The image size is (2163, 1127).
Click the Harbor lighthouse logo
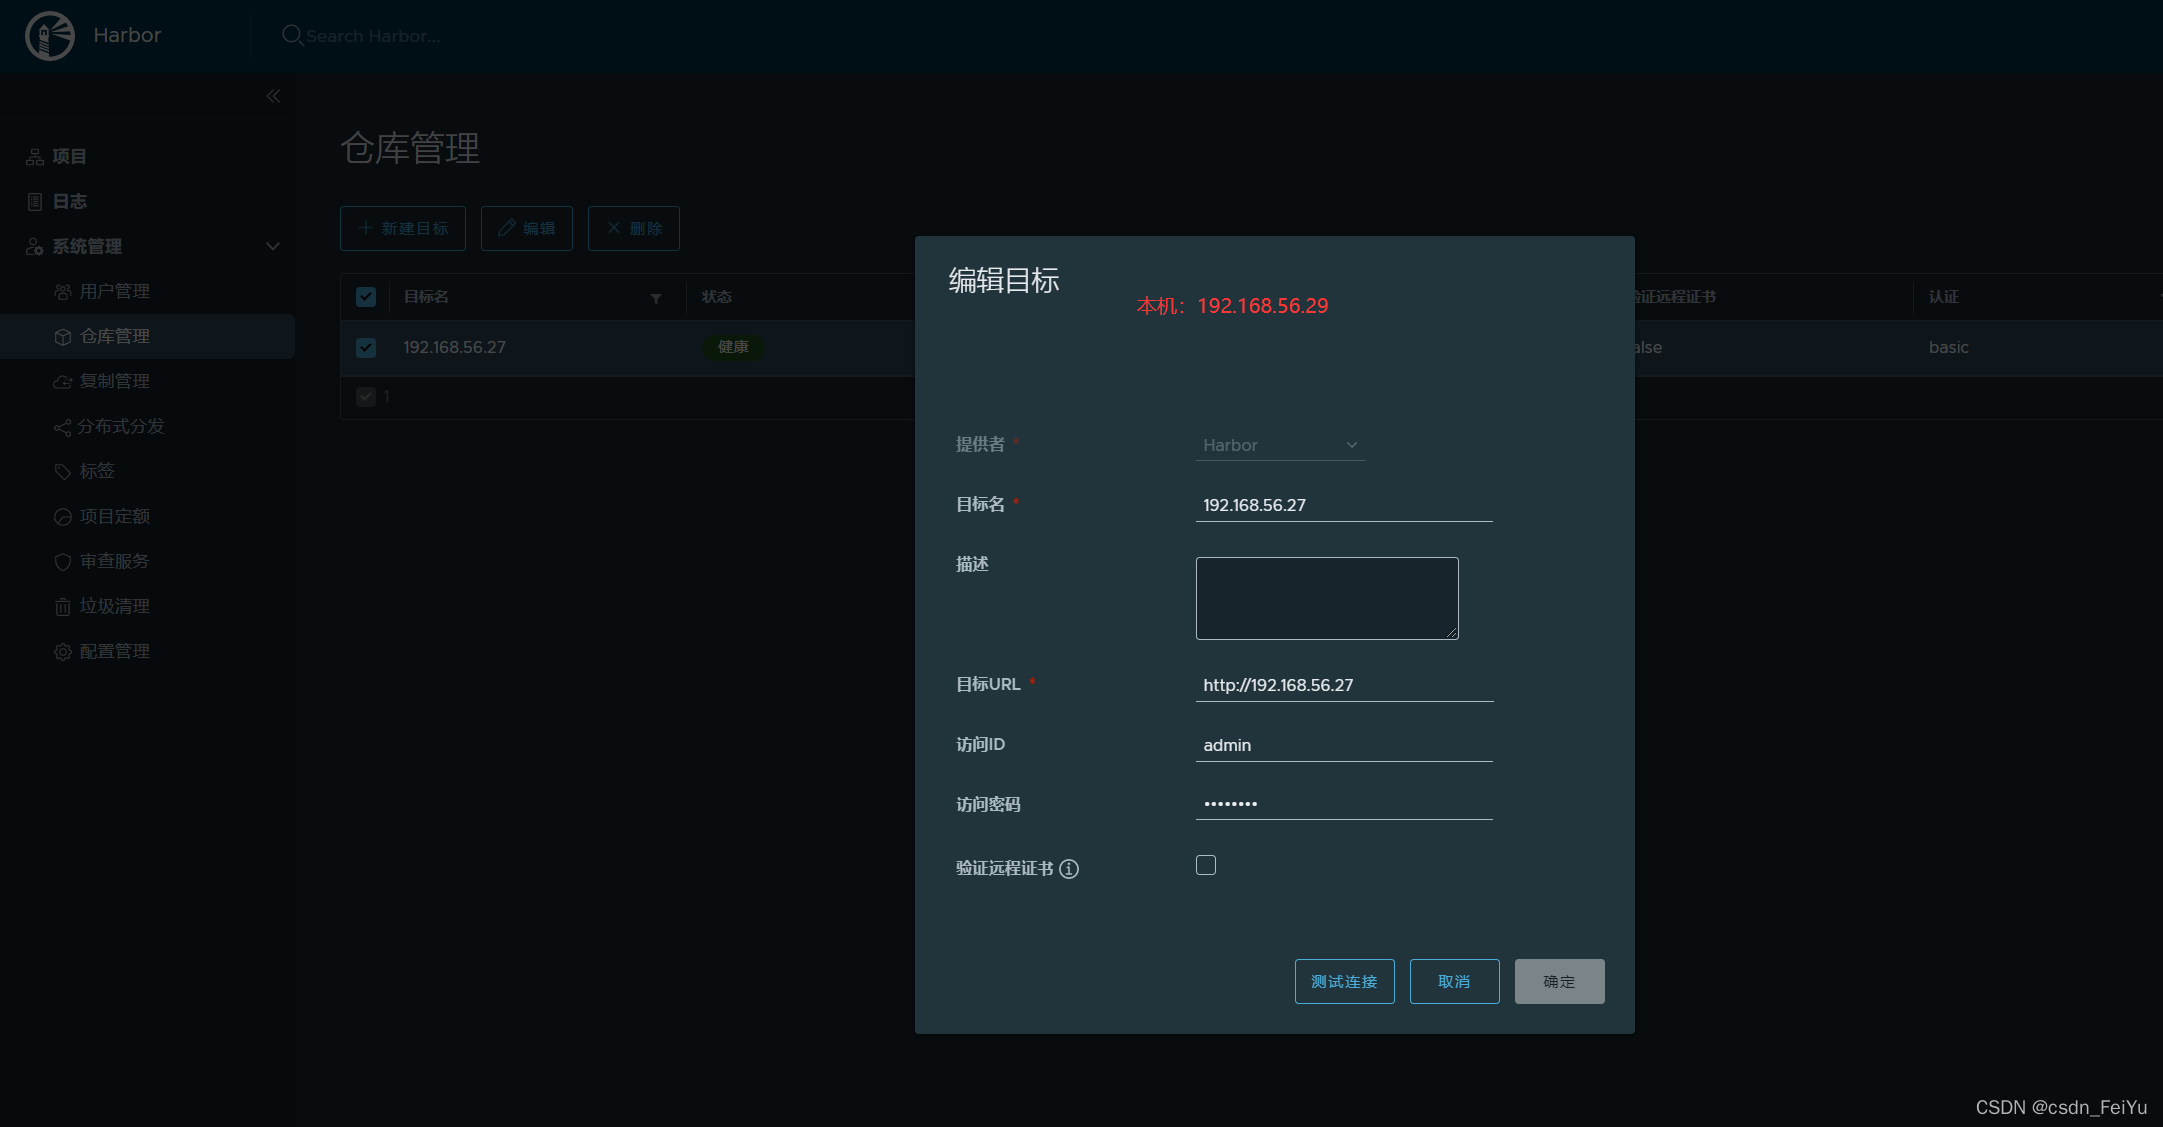click(x=50, y=36)
